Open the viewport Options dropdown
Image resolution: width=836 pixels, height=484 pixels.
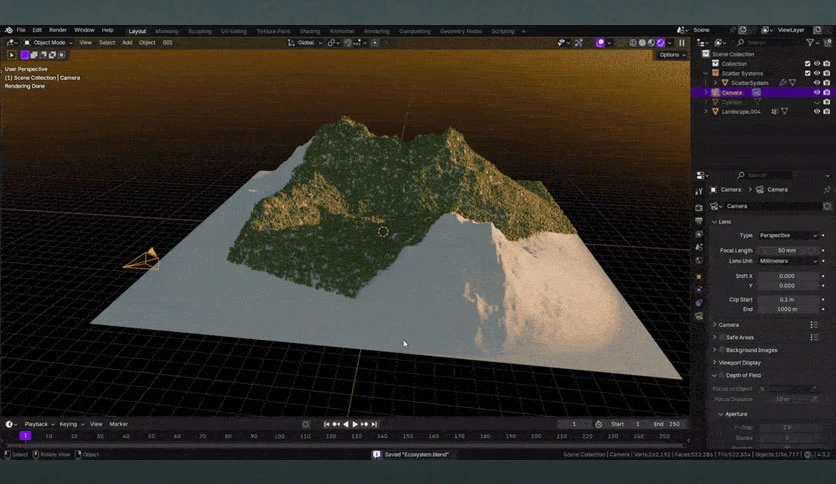[x=672, y=55]
